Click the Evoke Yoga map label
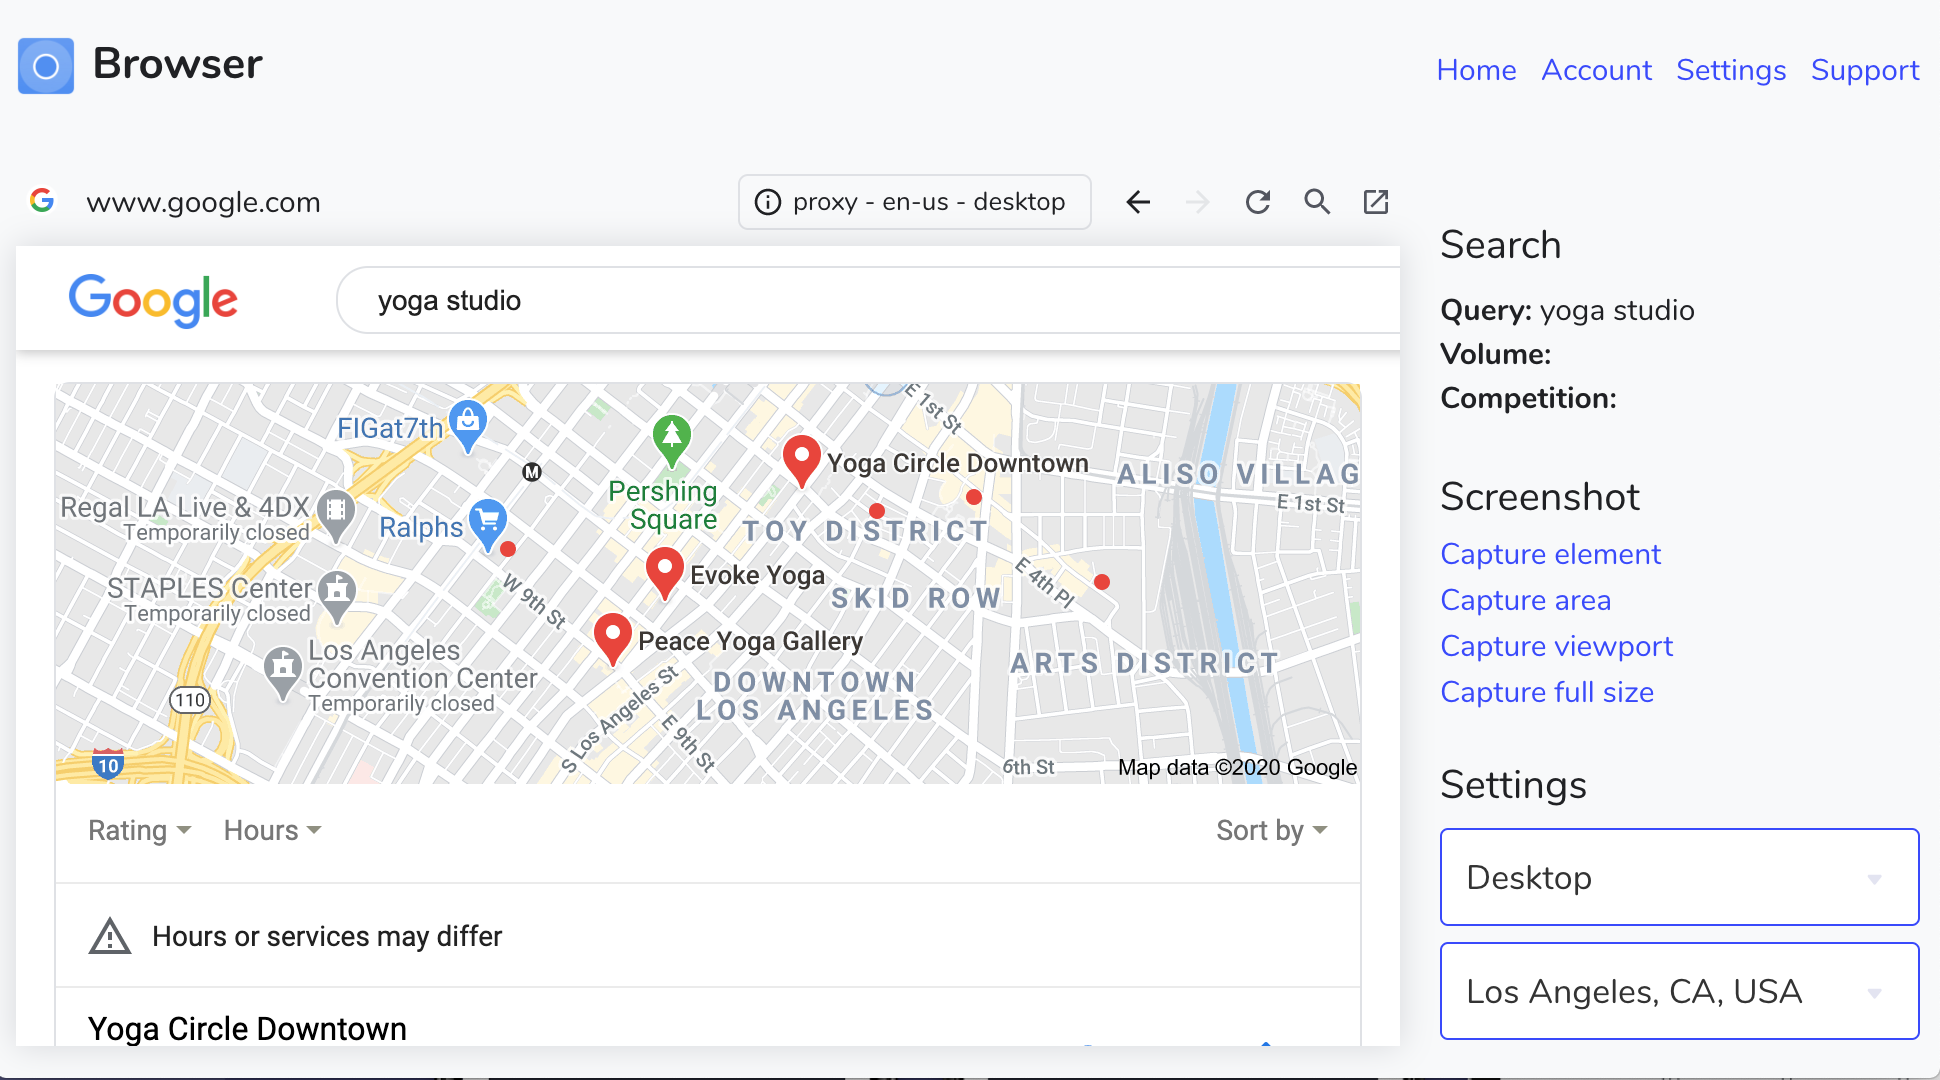This screenshot has width=1940, height=1080. pos(757,575)
